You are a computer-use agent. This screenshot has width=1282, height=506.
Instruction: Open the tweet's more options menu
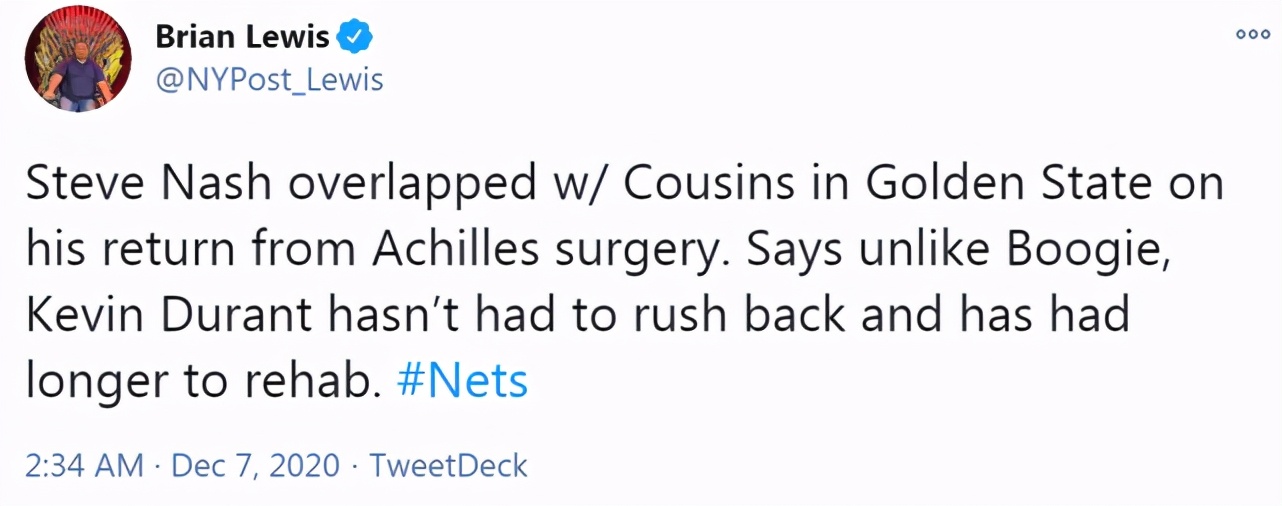[1253, 33]
